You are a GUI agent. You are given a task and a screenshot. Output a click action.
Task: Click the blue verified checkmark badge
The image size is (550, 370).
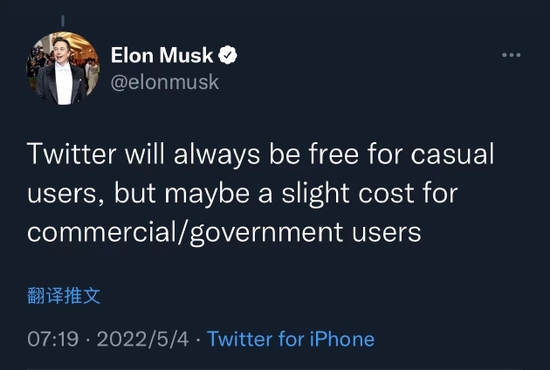coord(228,55)
